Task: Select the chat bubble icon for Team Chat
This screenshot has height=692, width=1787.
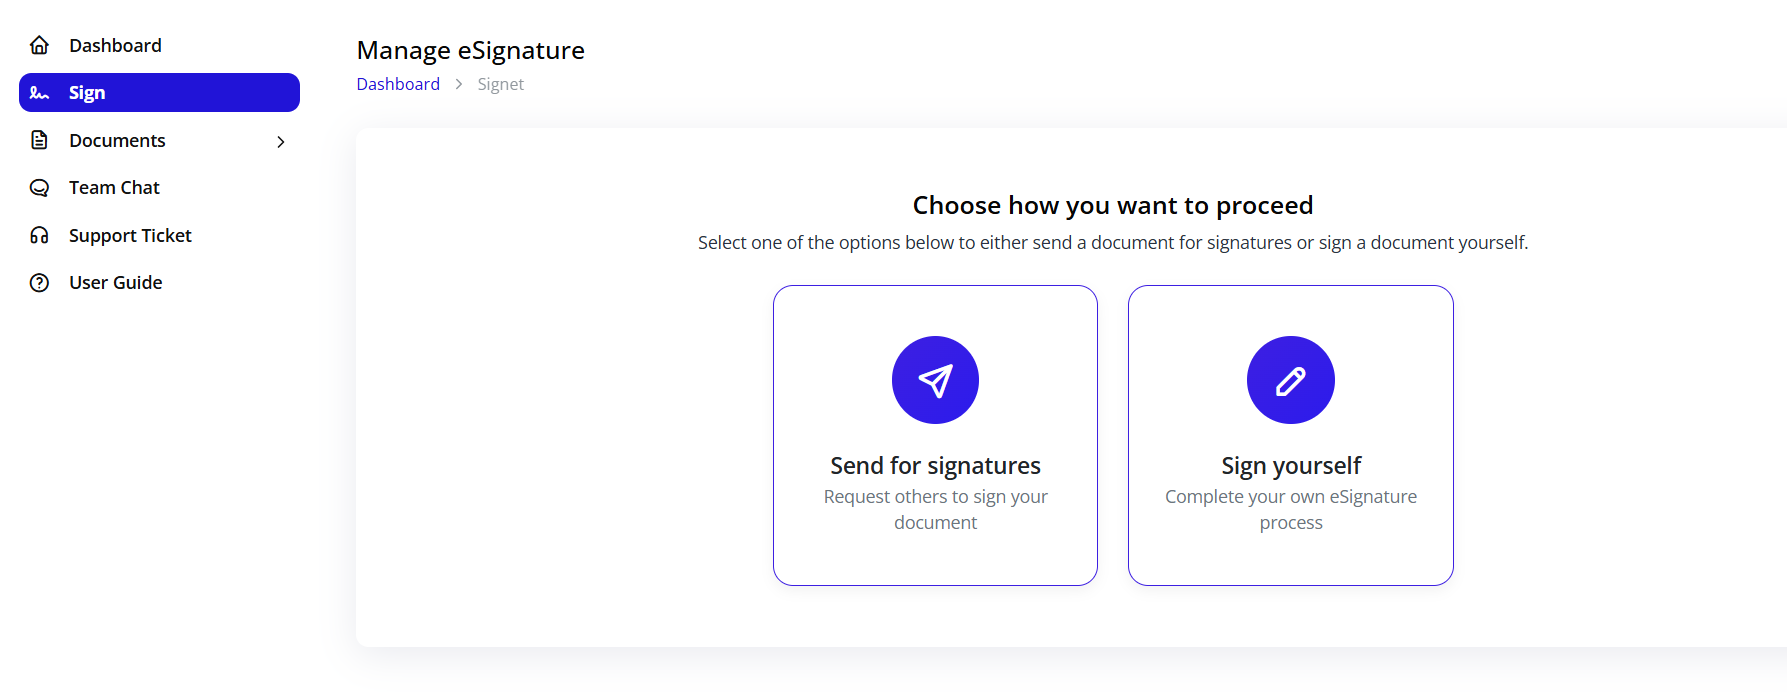Action: click(x=38, y=187)
